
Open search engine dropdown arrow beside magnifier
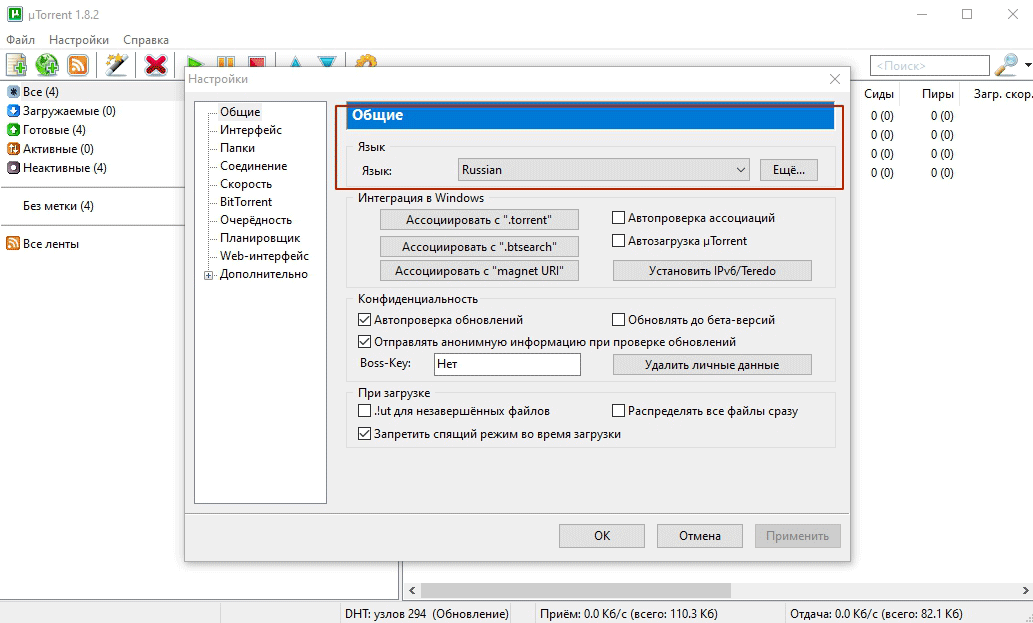1028,65
